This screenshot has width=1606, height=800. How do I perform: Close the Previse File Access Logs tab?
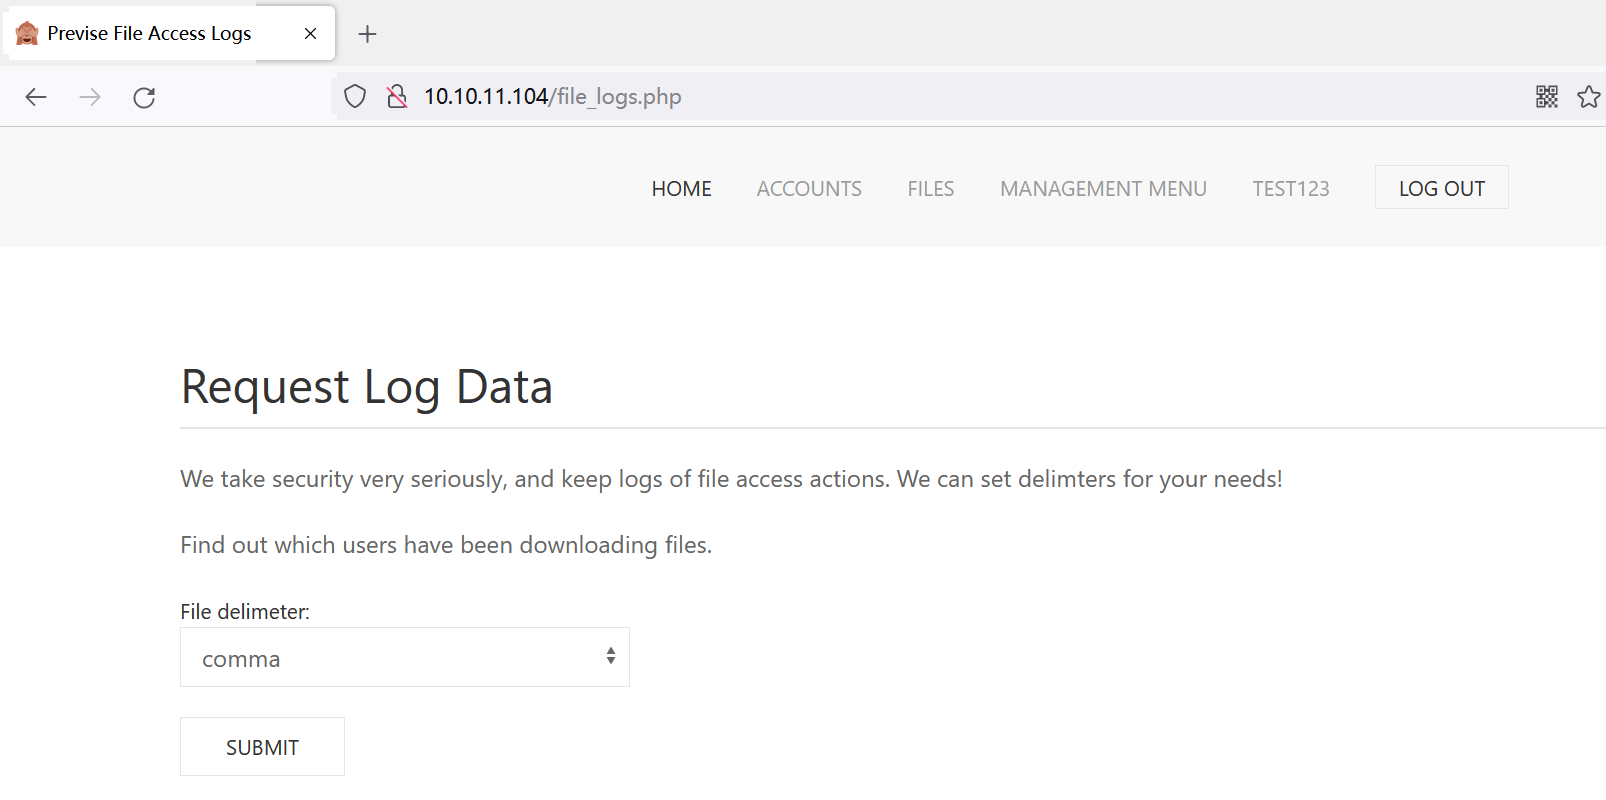(310, 34)
